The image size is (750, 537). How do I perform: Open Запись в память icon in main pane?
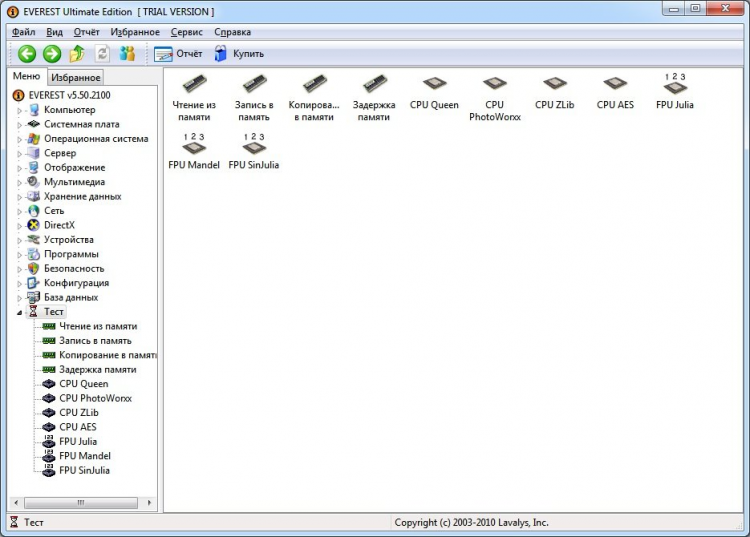[254, 97]
